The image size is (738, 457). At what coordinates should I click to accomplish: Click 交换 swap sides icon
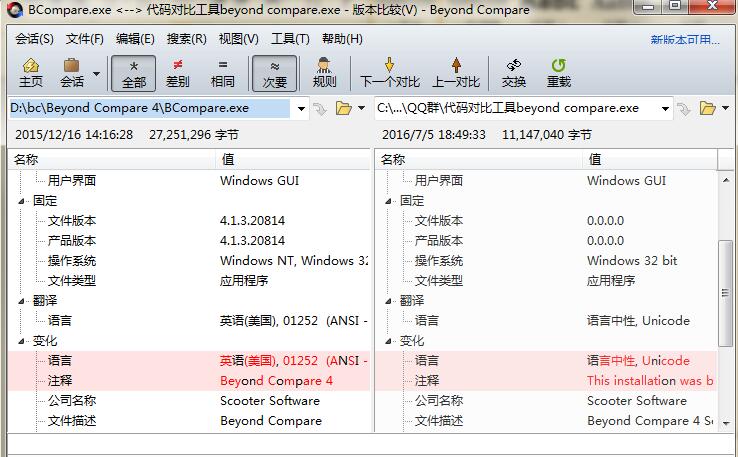[x=513, y=73]
